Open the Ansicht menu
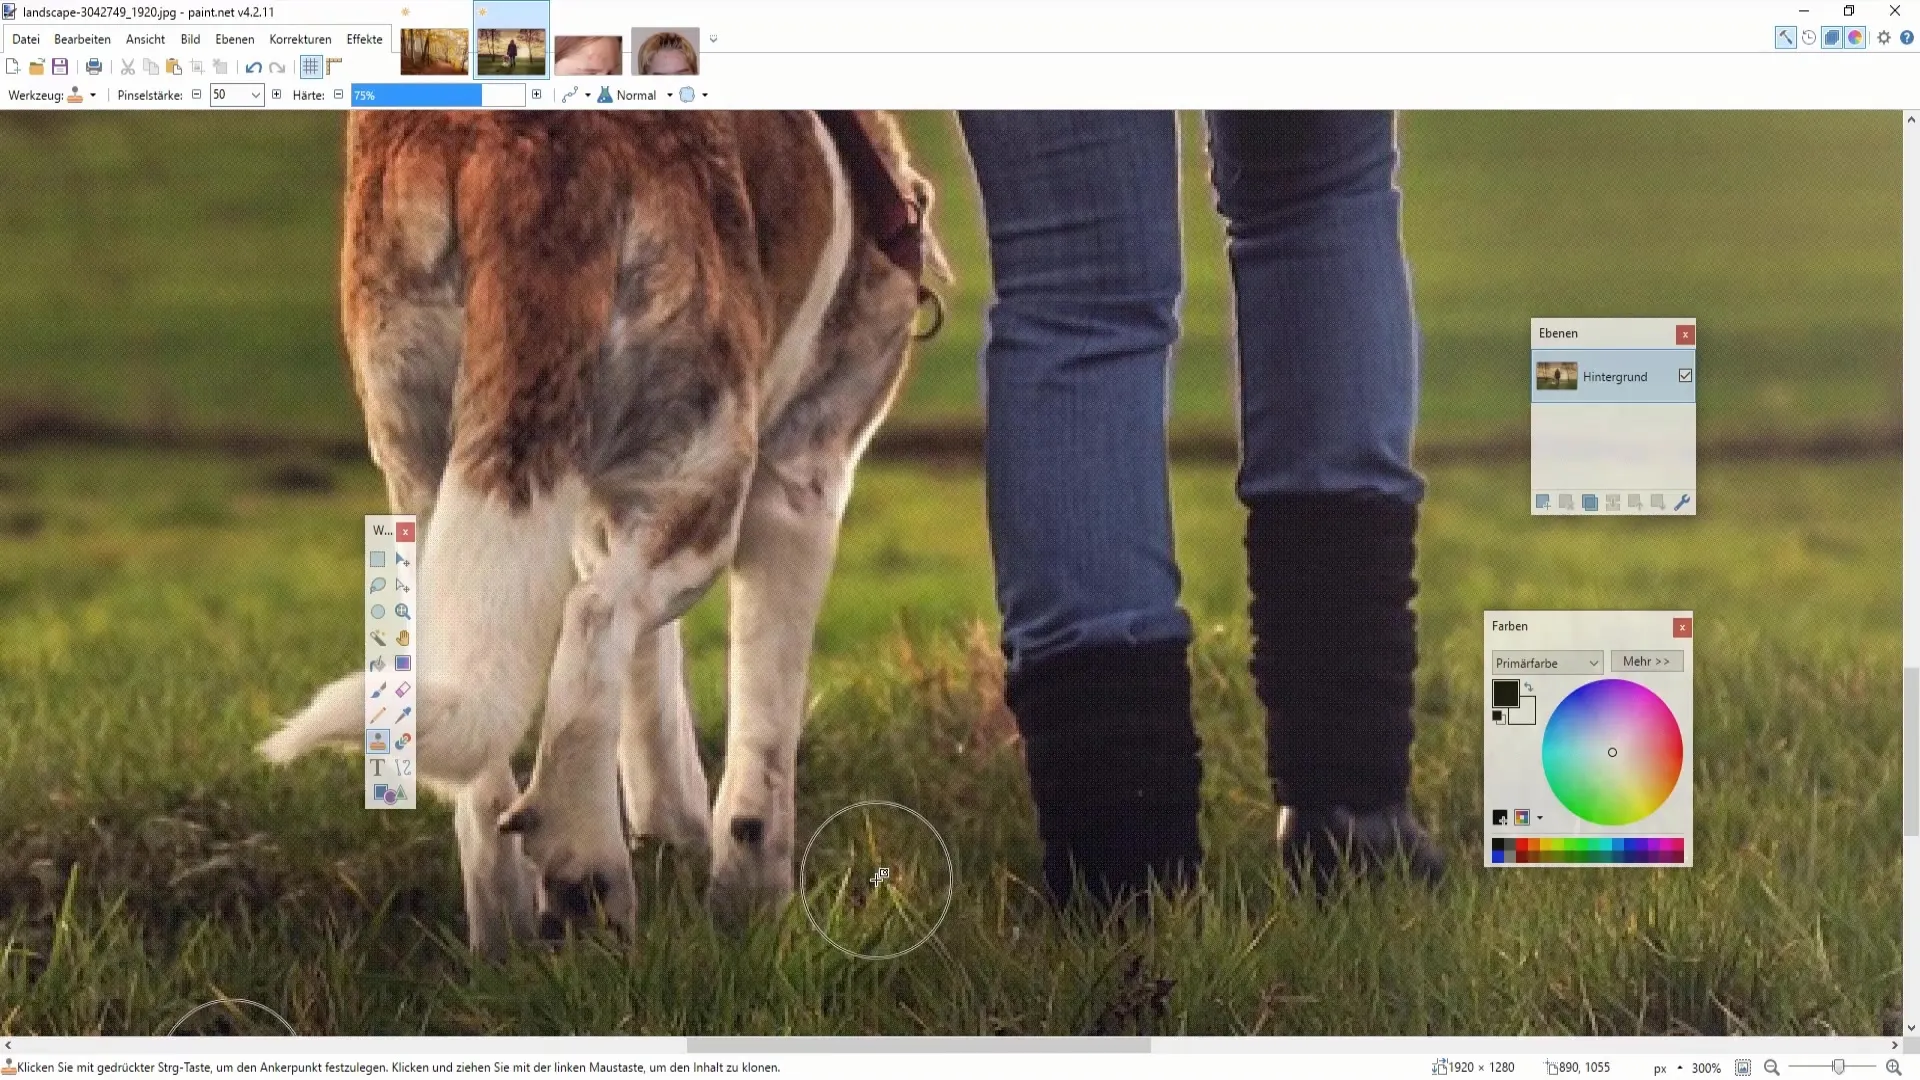This screenshot has width=1920, height=1080. tap(145, 39)
